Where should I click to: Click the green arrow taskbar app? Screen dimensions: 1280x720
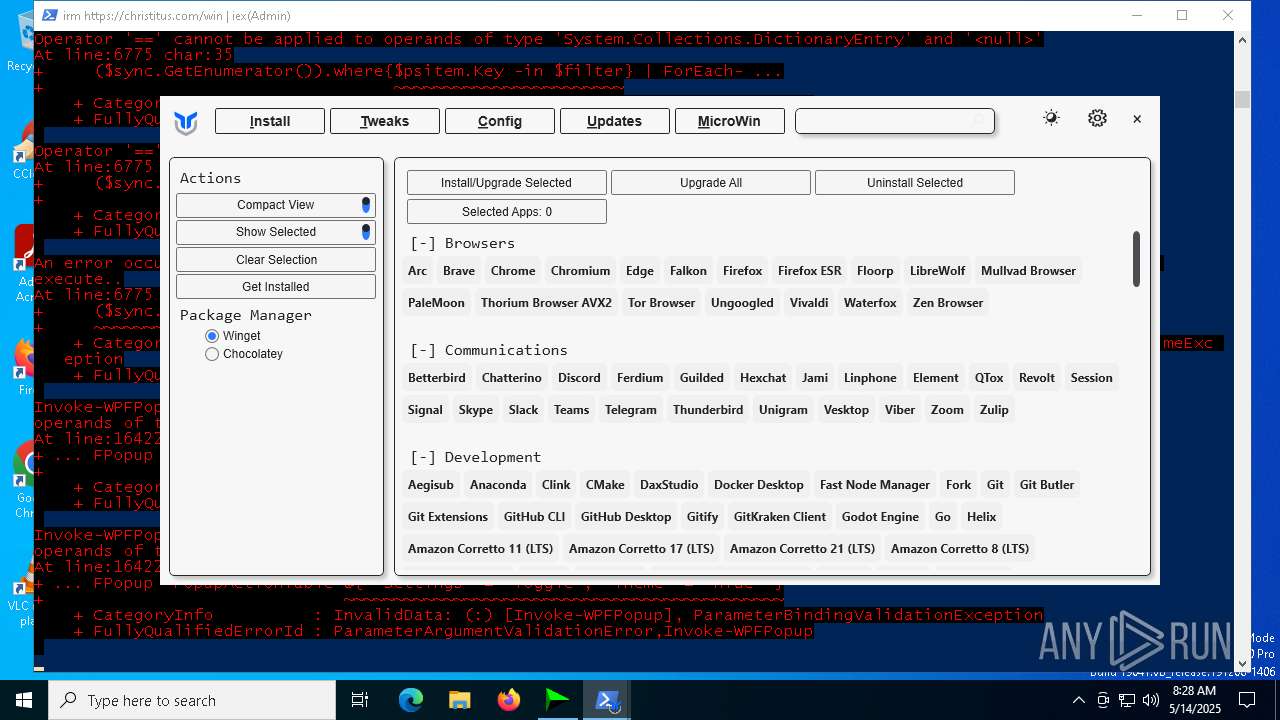(557, 700)
